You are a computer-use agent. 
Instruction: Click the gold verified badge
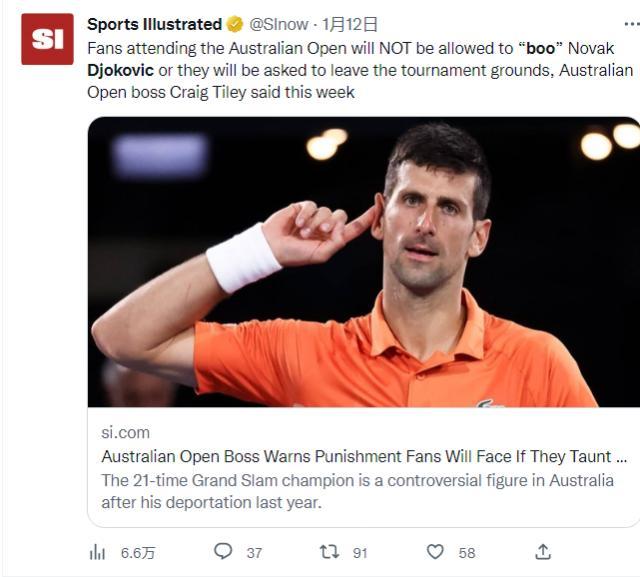click(x=235, y=24)
